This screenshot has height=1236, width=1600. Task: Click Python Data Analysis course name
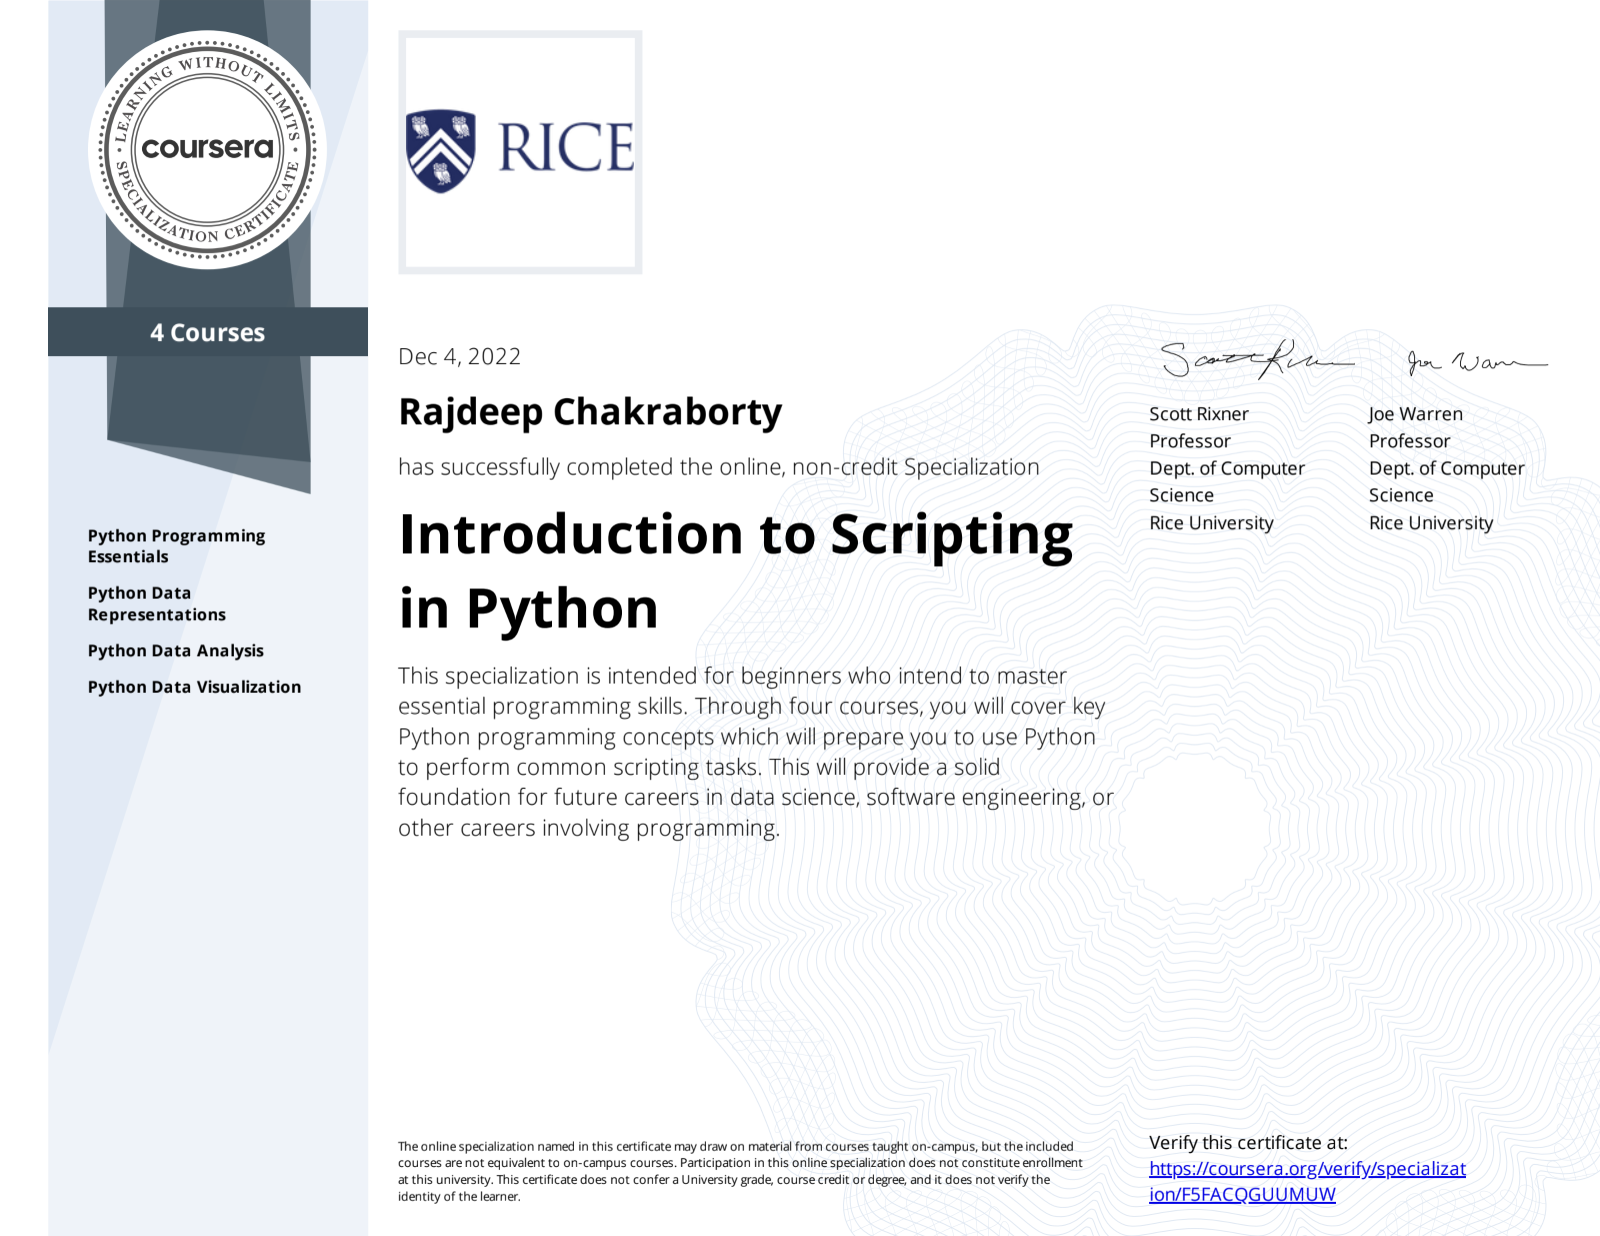pyautogui.click(x=176, y=651)
